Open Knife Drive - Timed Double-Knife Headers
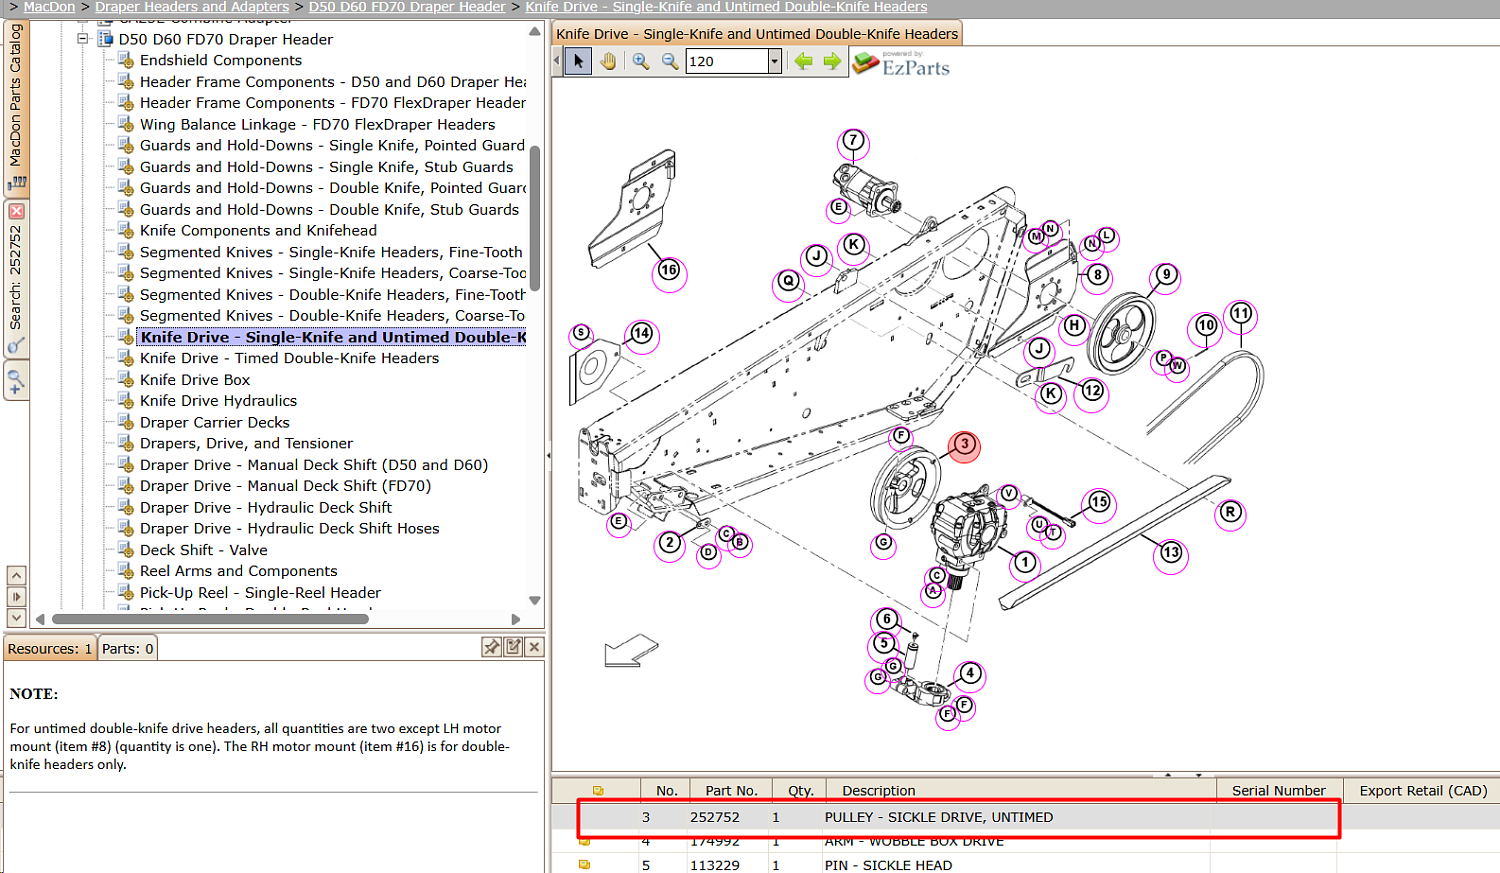Screen dimensions: 1500x873 point(290,358)
